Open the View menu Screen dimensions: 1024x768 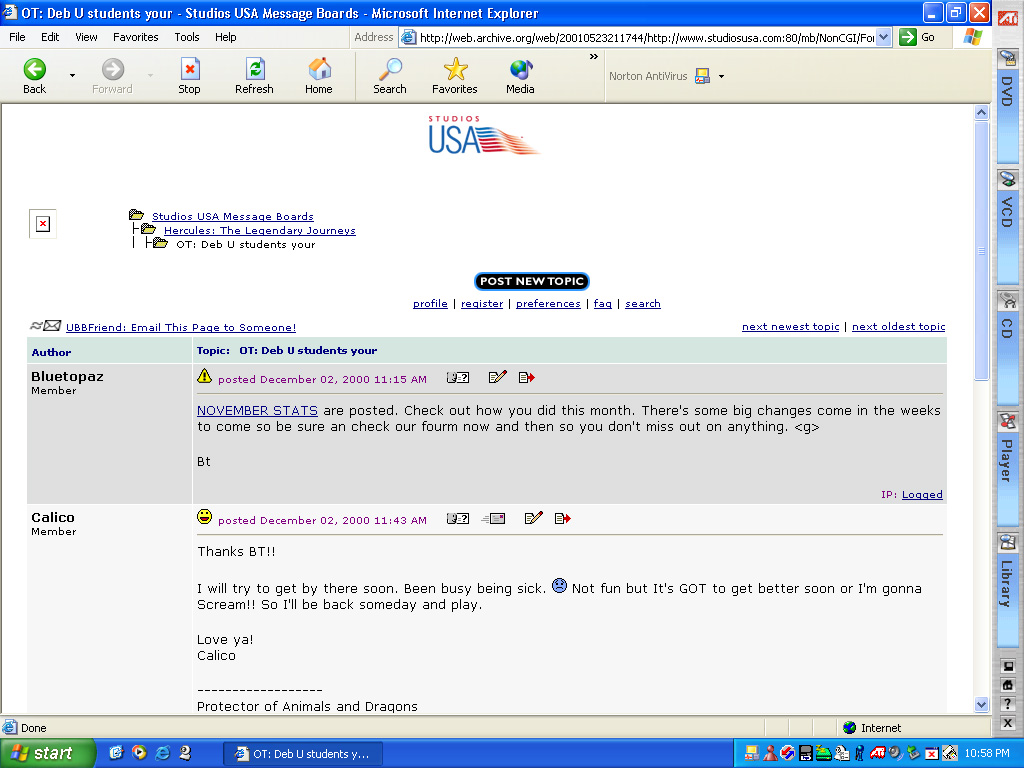tap(86, 37)
